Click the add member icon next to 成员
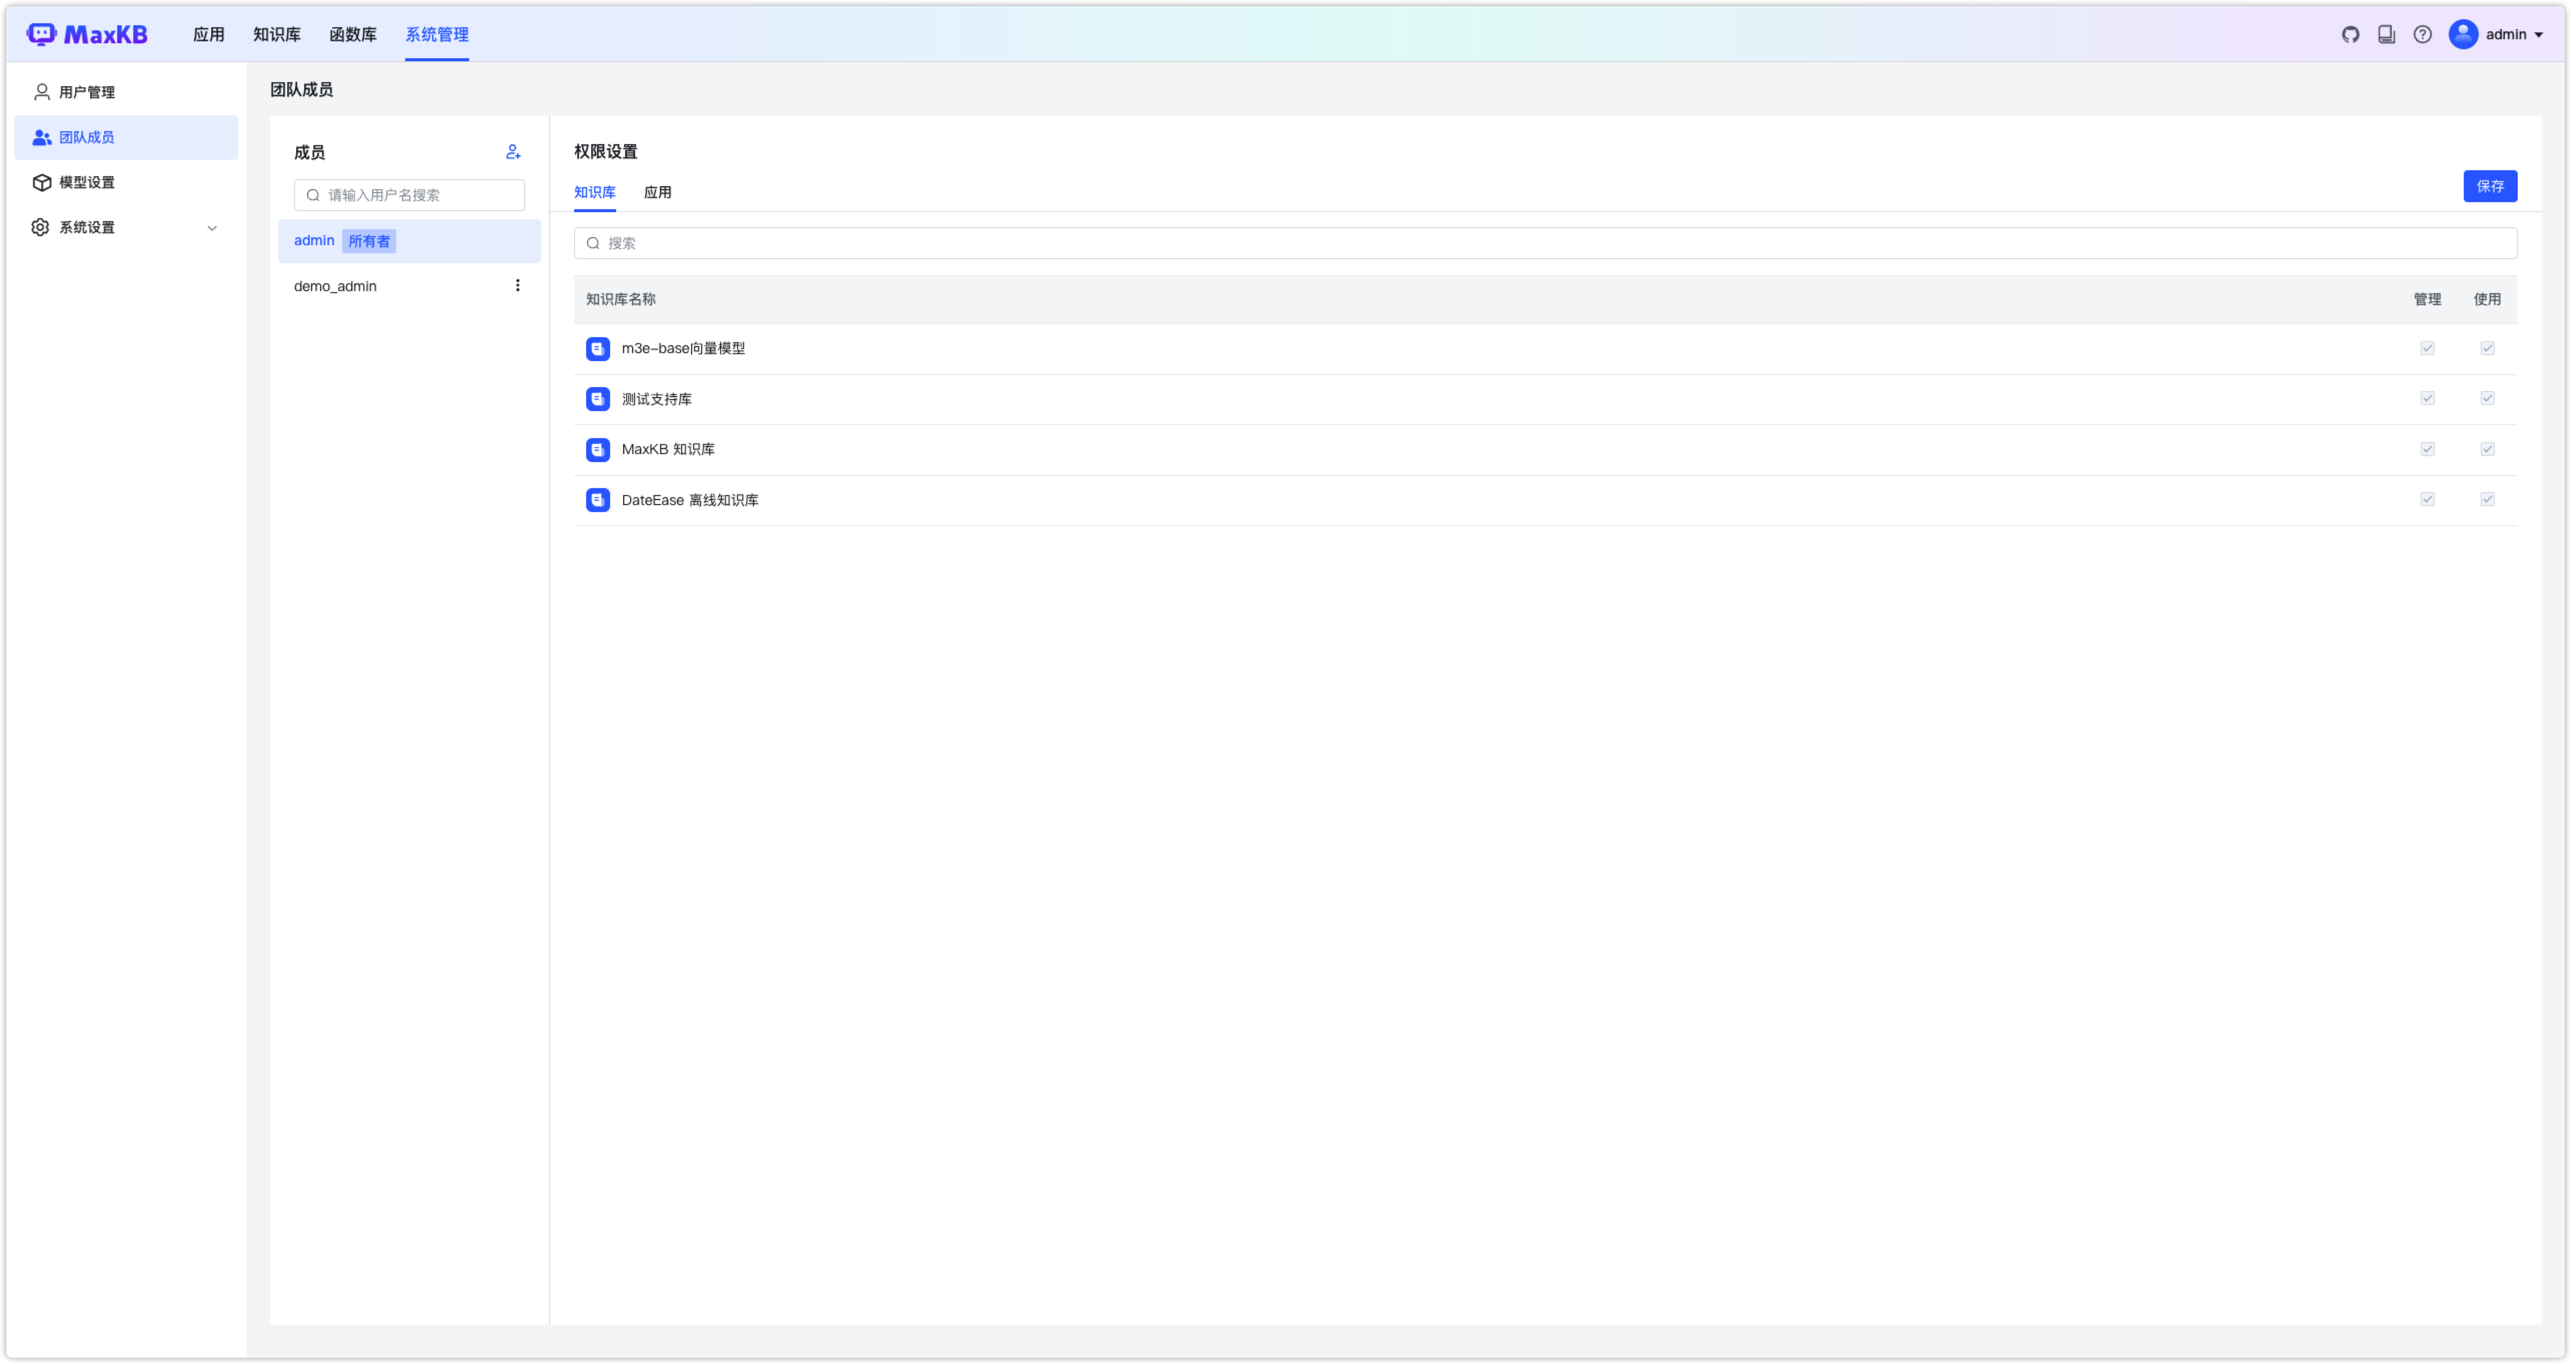Screen dimensions: 2571x1364 coord(513,151)
